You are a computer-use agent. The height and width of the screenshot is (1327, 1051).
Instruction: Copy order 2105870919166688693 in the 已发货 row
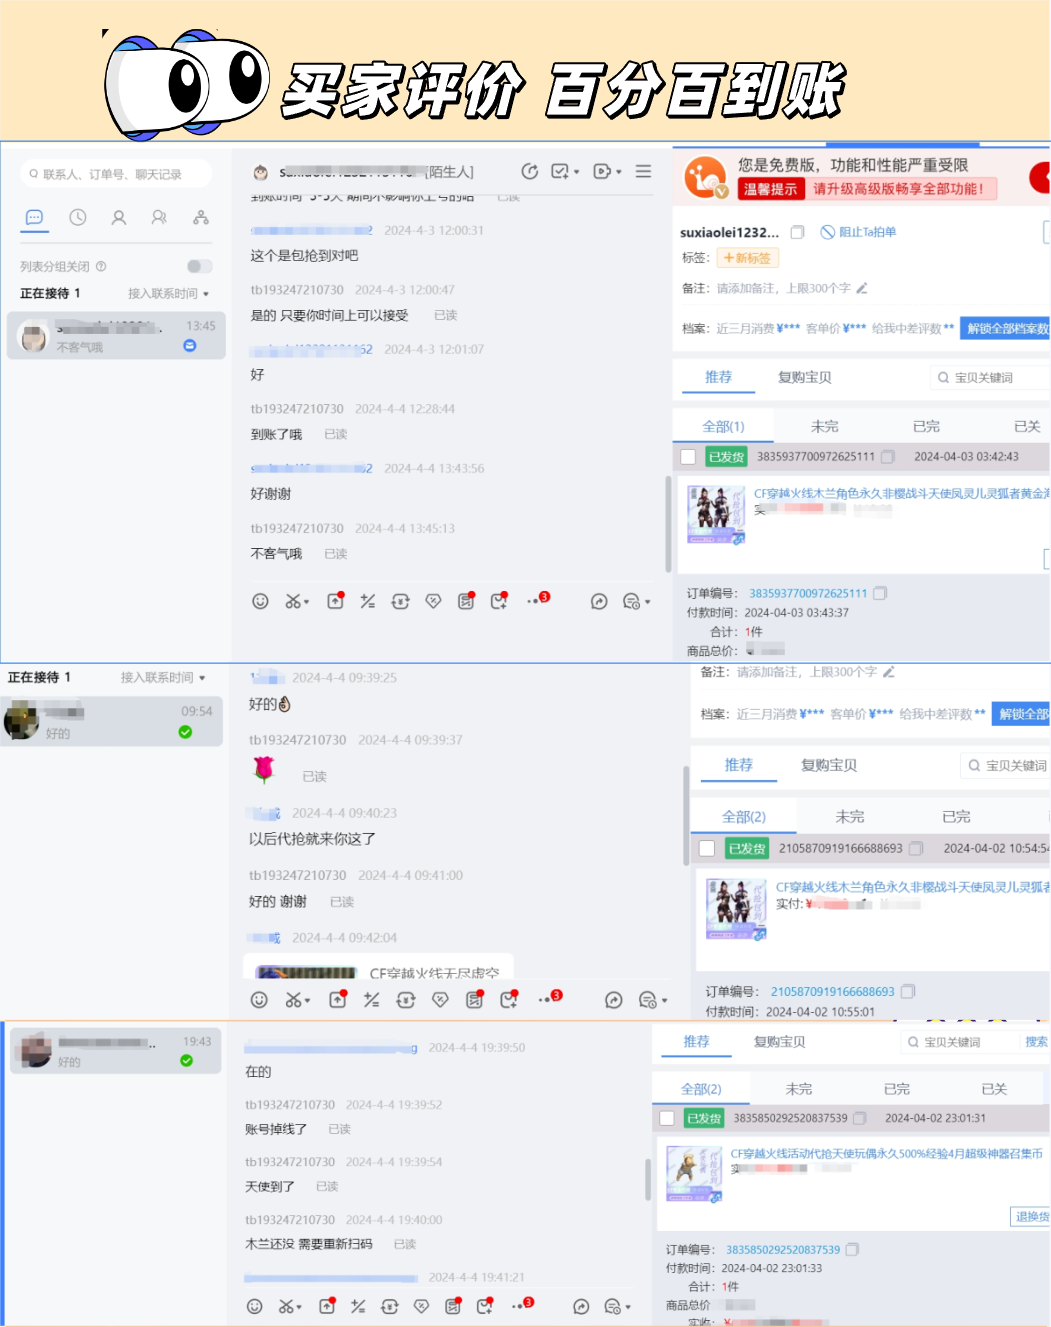[x=916, y=848]
